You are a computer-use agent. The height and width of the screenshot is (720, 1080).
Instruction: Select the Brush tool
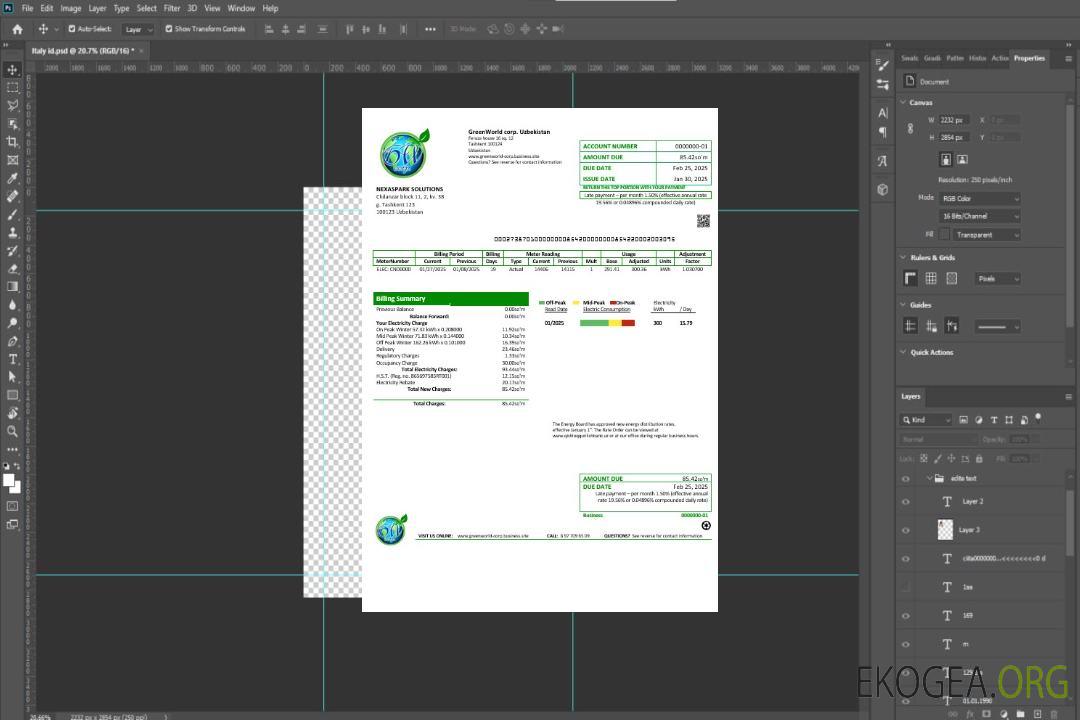click(x=12, y=214)
